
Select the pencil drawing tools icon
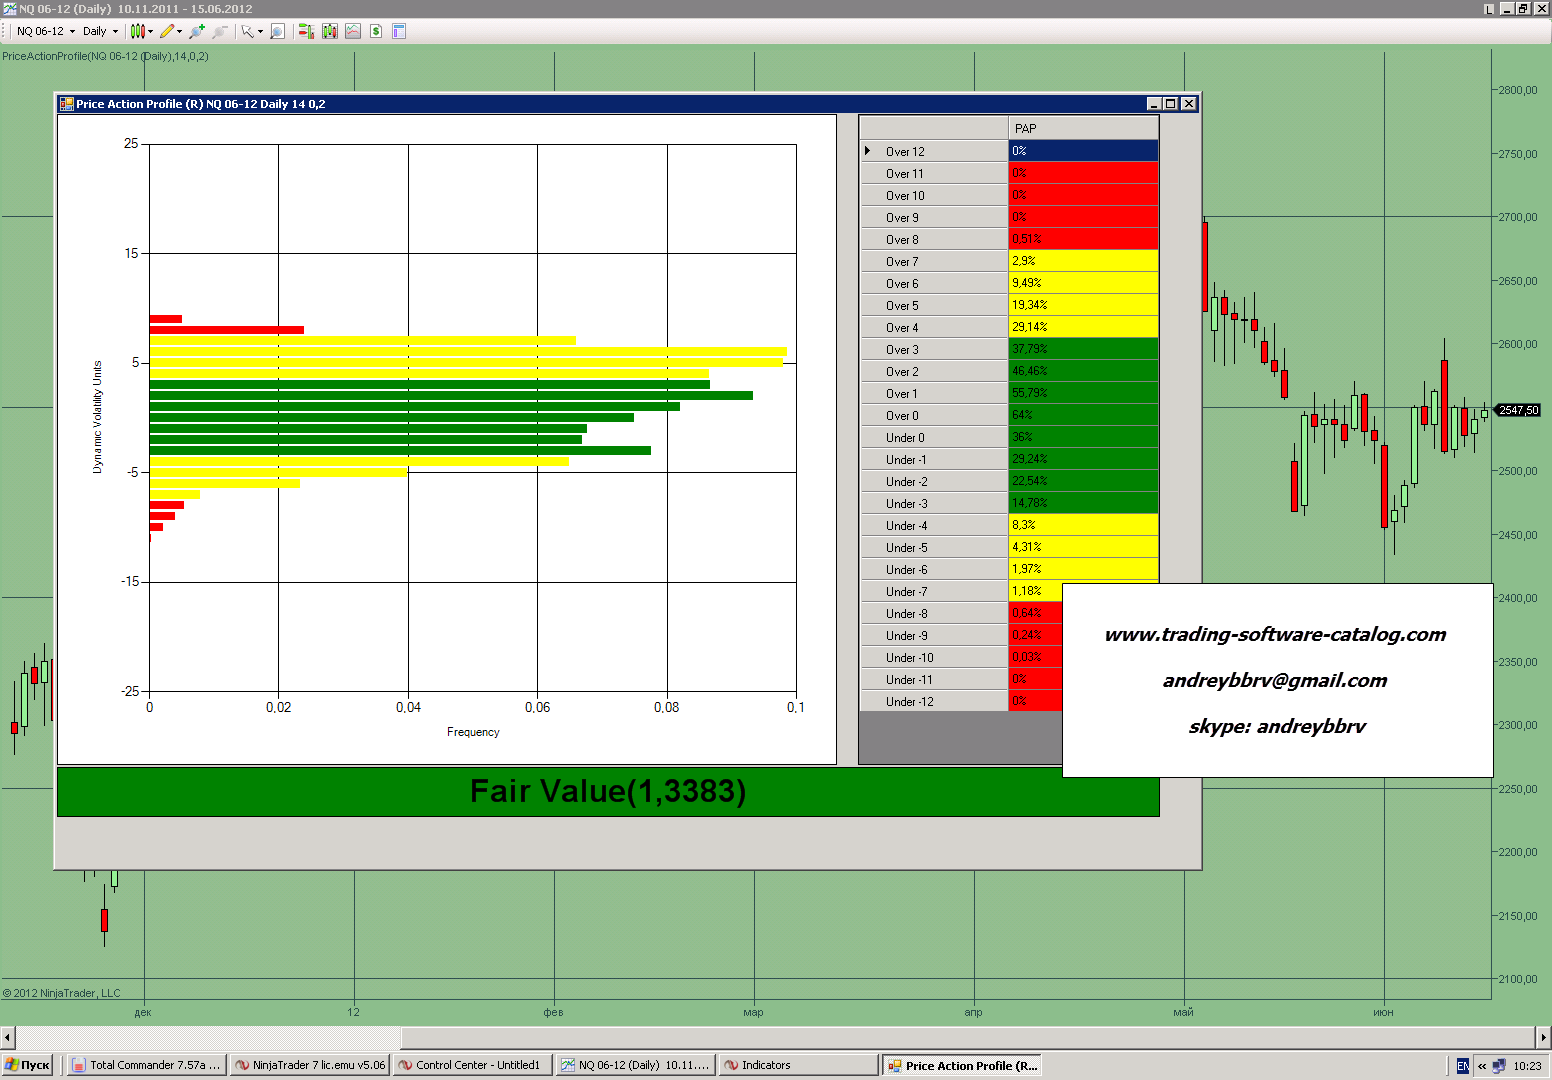(168, 31)
